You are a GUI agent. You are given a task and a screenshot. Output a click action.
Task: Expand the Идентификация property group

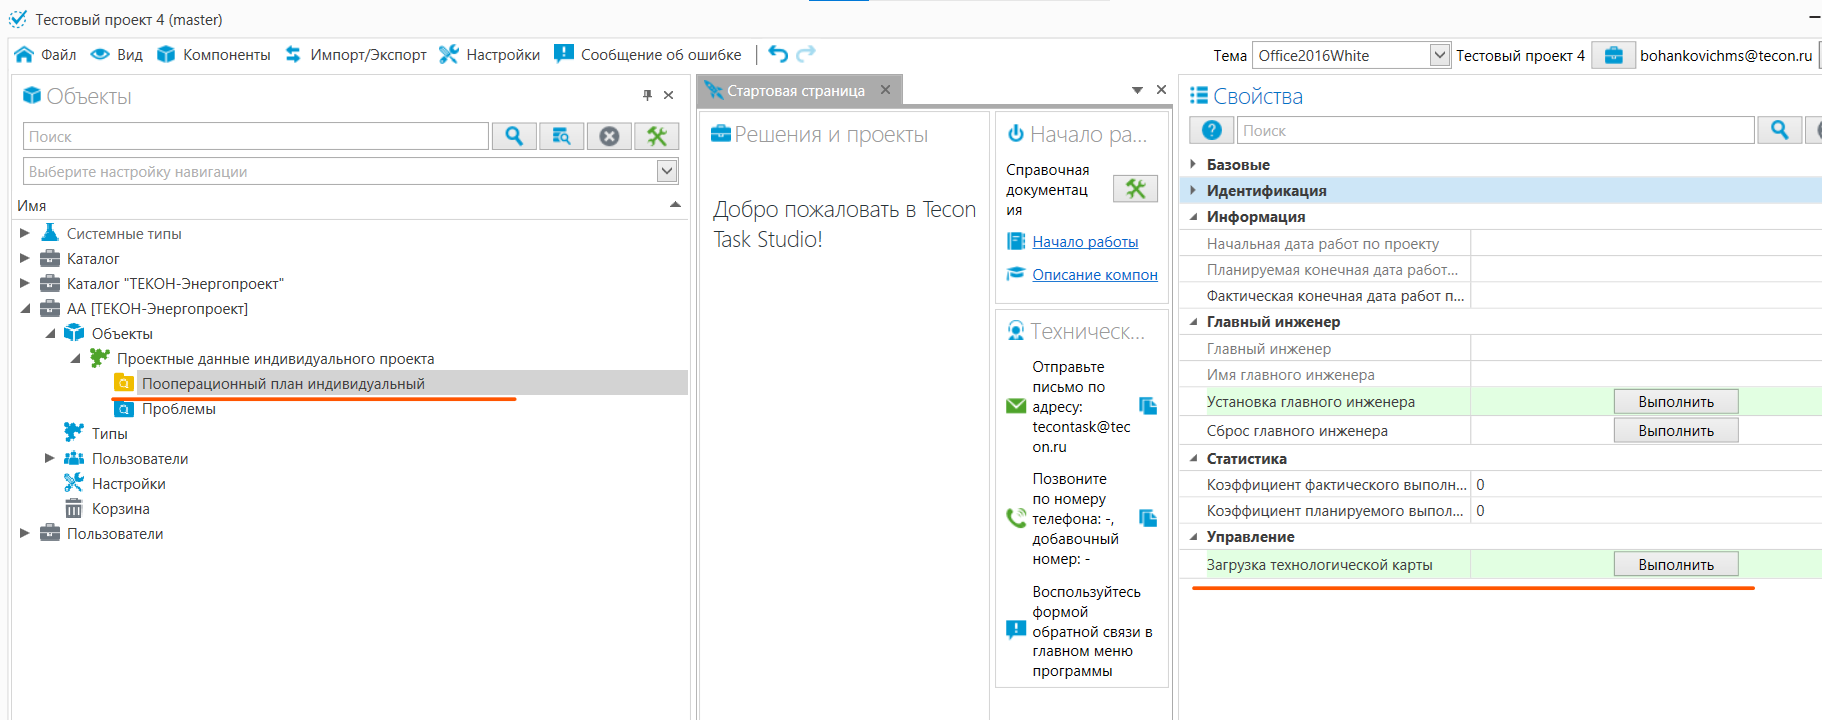pyautogui.click(x=1193, y=190)
